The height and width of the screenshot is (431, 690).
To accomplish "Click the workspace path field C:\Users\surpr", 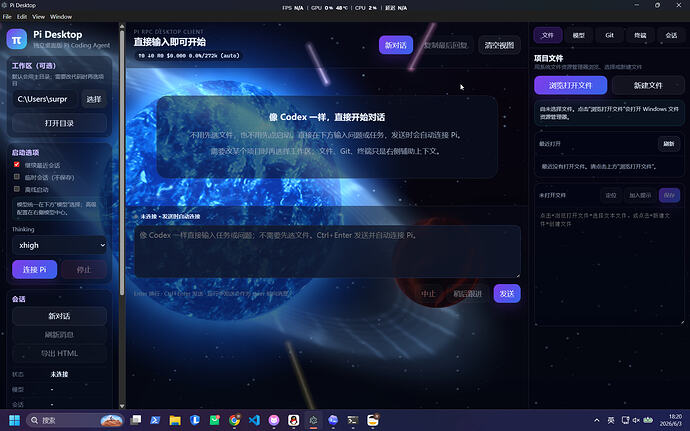I will pos(44,99).
